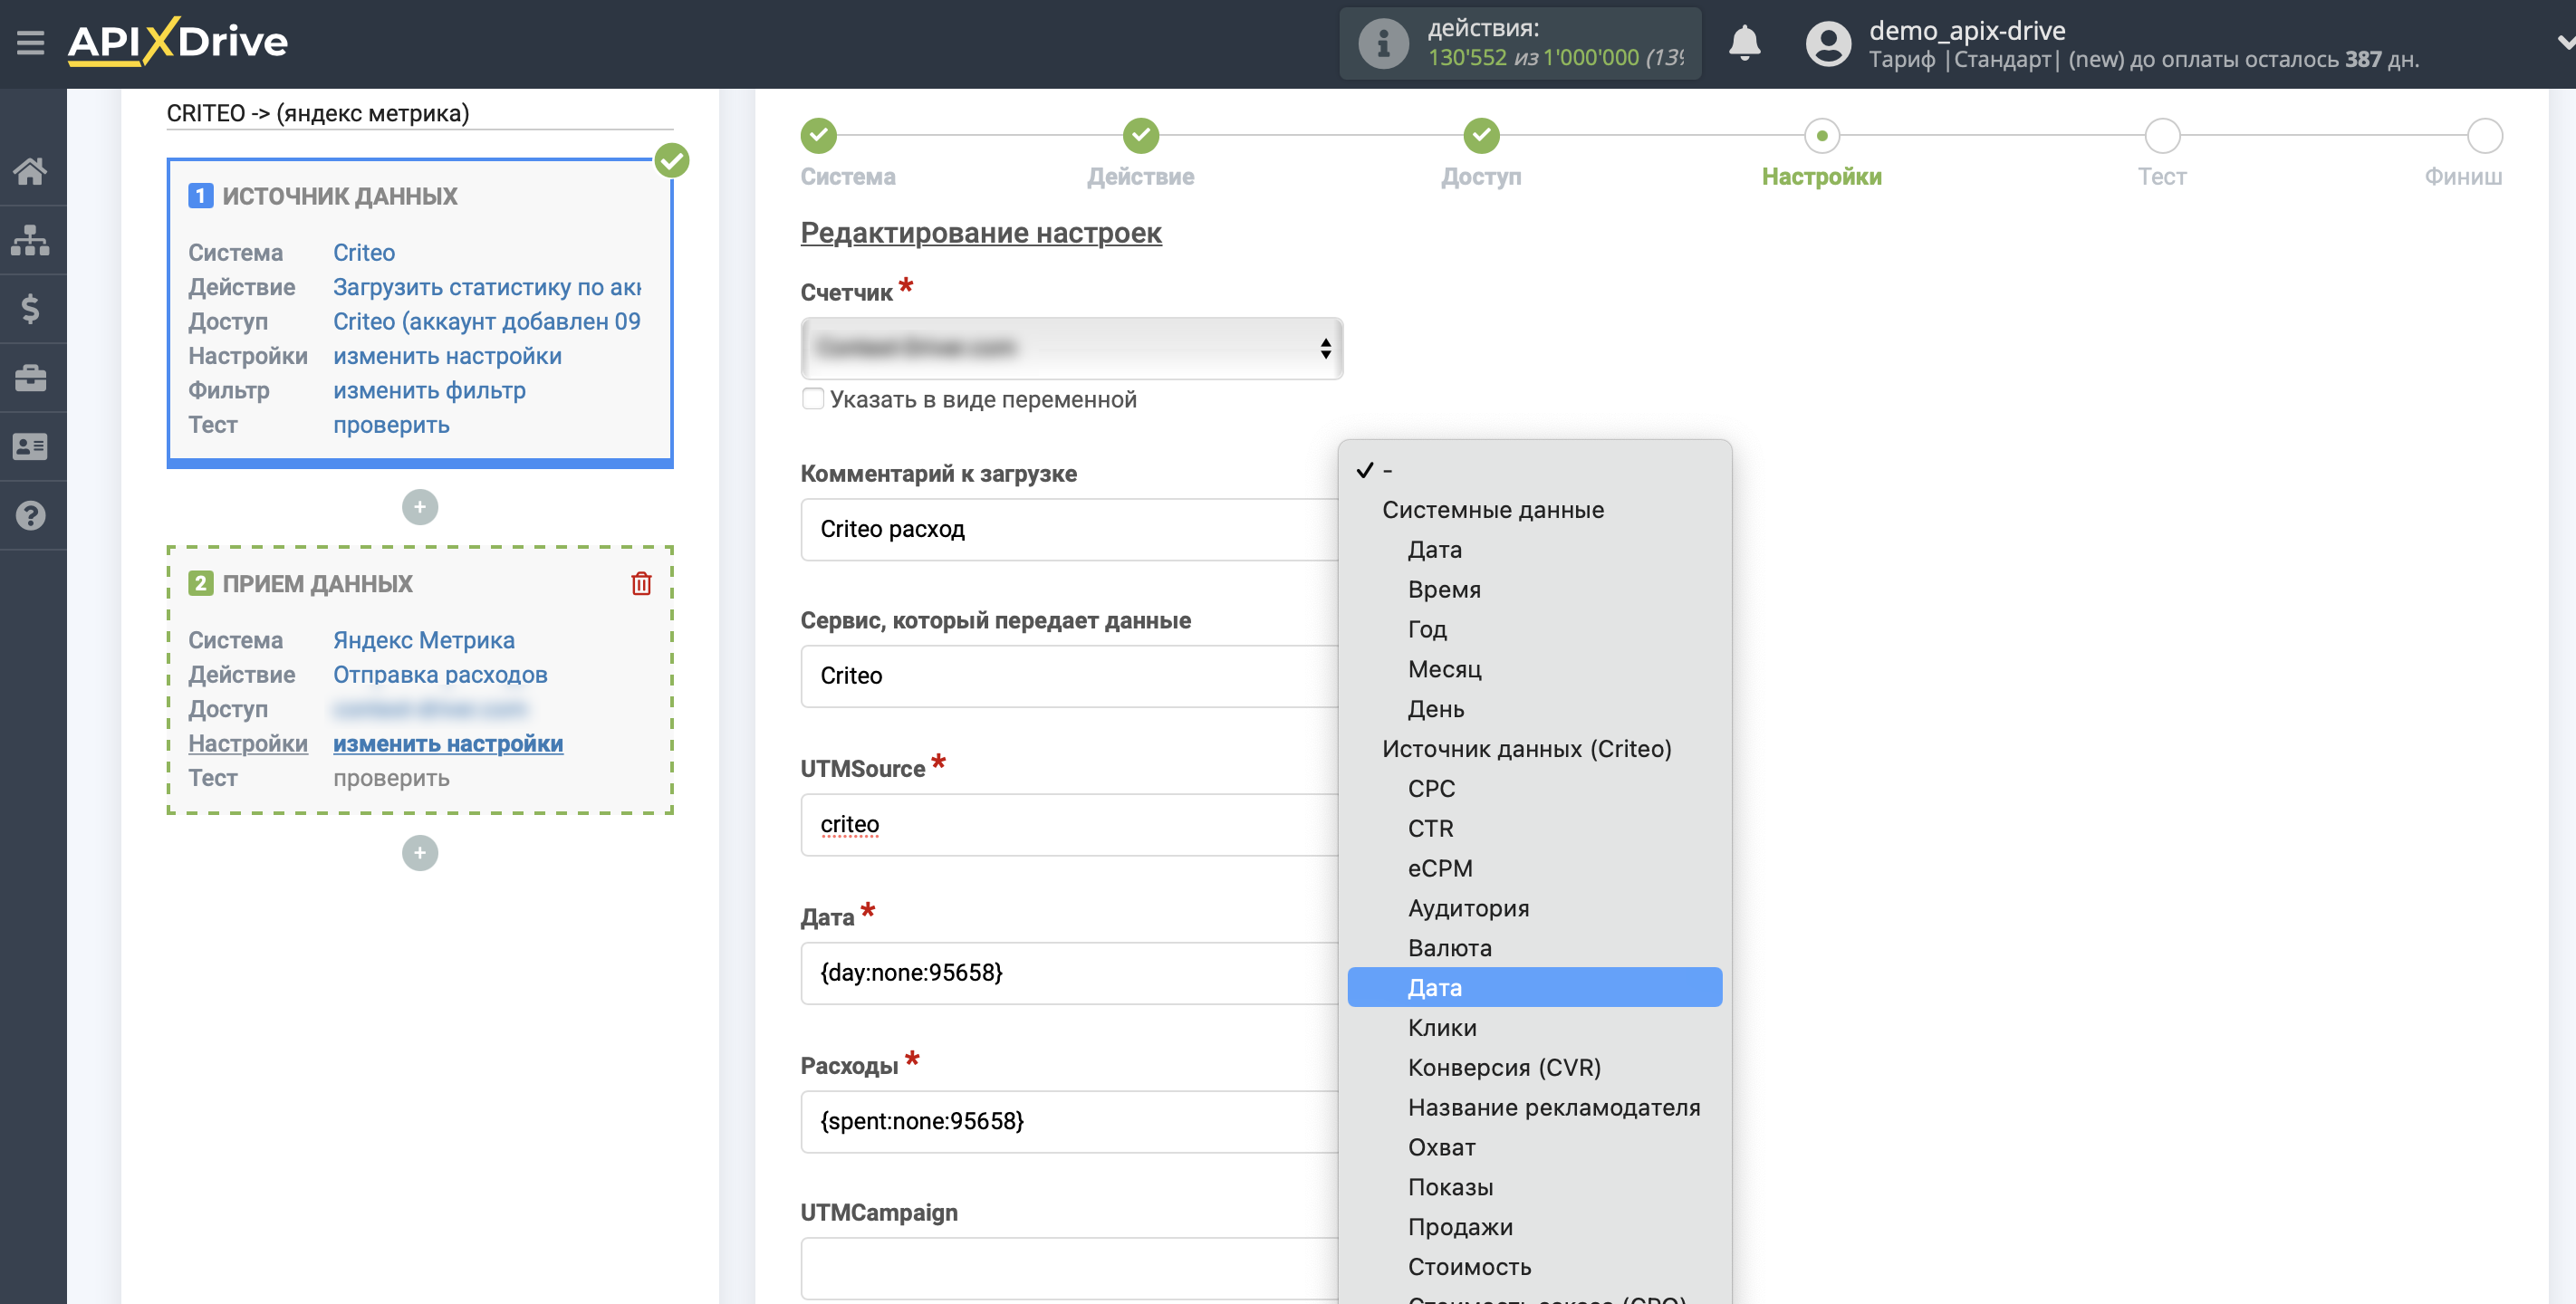The width and height of the screenshot is (2576, 1304).
Task: Click the Тест step label
Action: coord(2162,177)
